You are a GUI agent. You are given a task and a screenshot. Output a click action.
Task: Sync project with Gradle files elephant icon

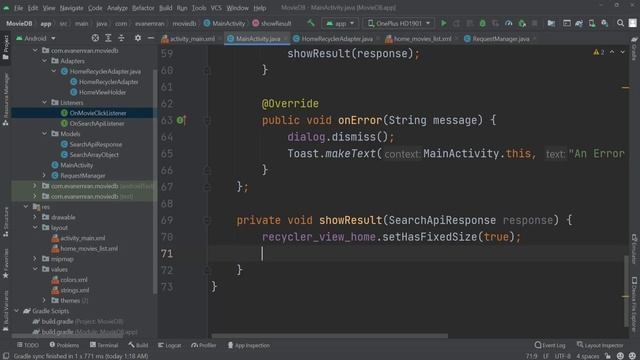(x=579, y=23)
